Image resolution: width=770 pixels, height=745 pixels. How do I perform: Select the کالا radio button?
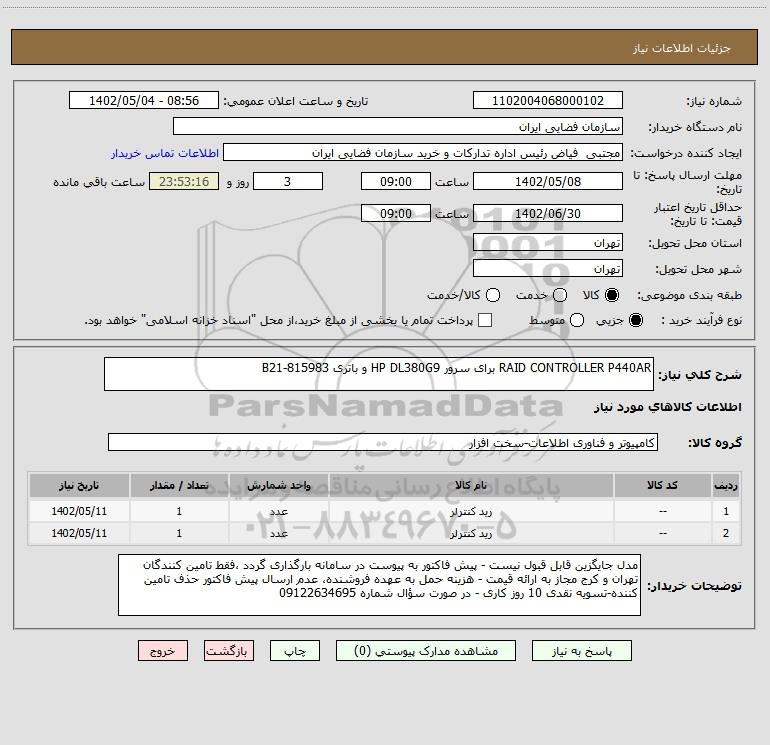pos(612,295)
